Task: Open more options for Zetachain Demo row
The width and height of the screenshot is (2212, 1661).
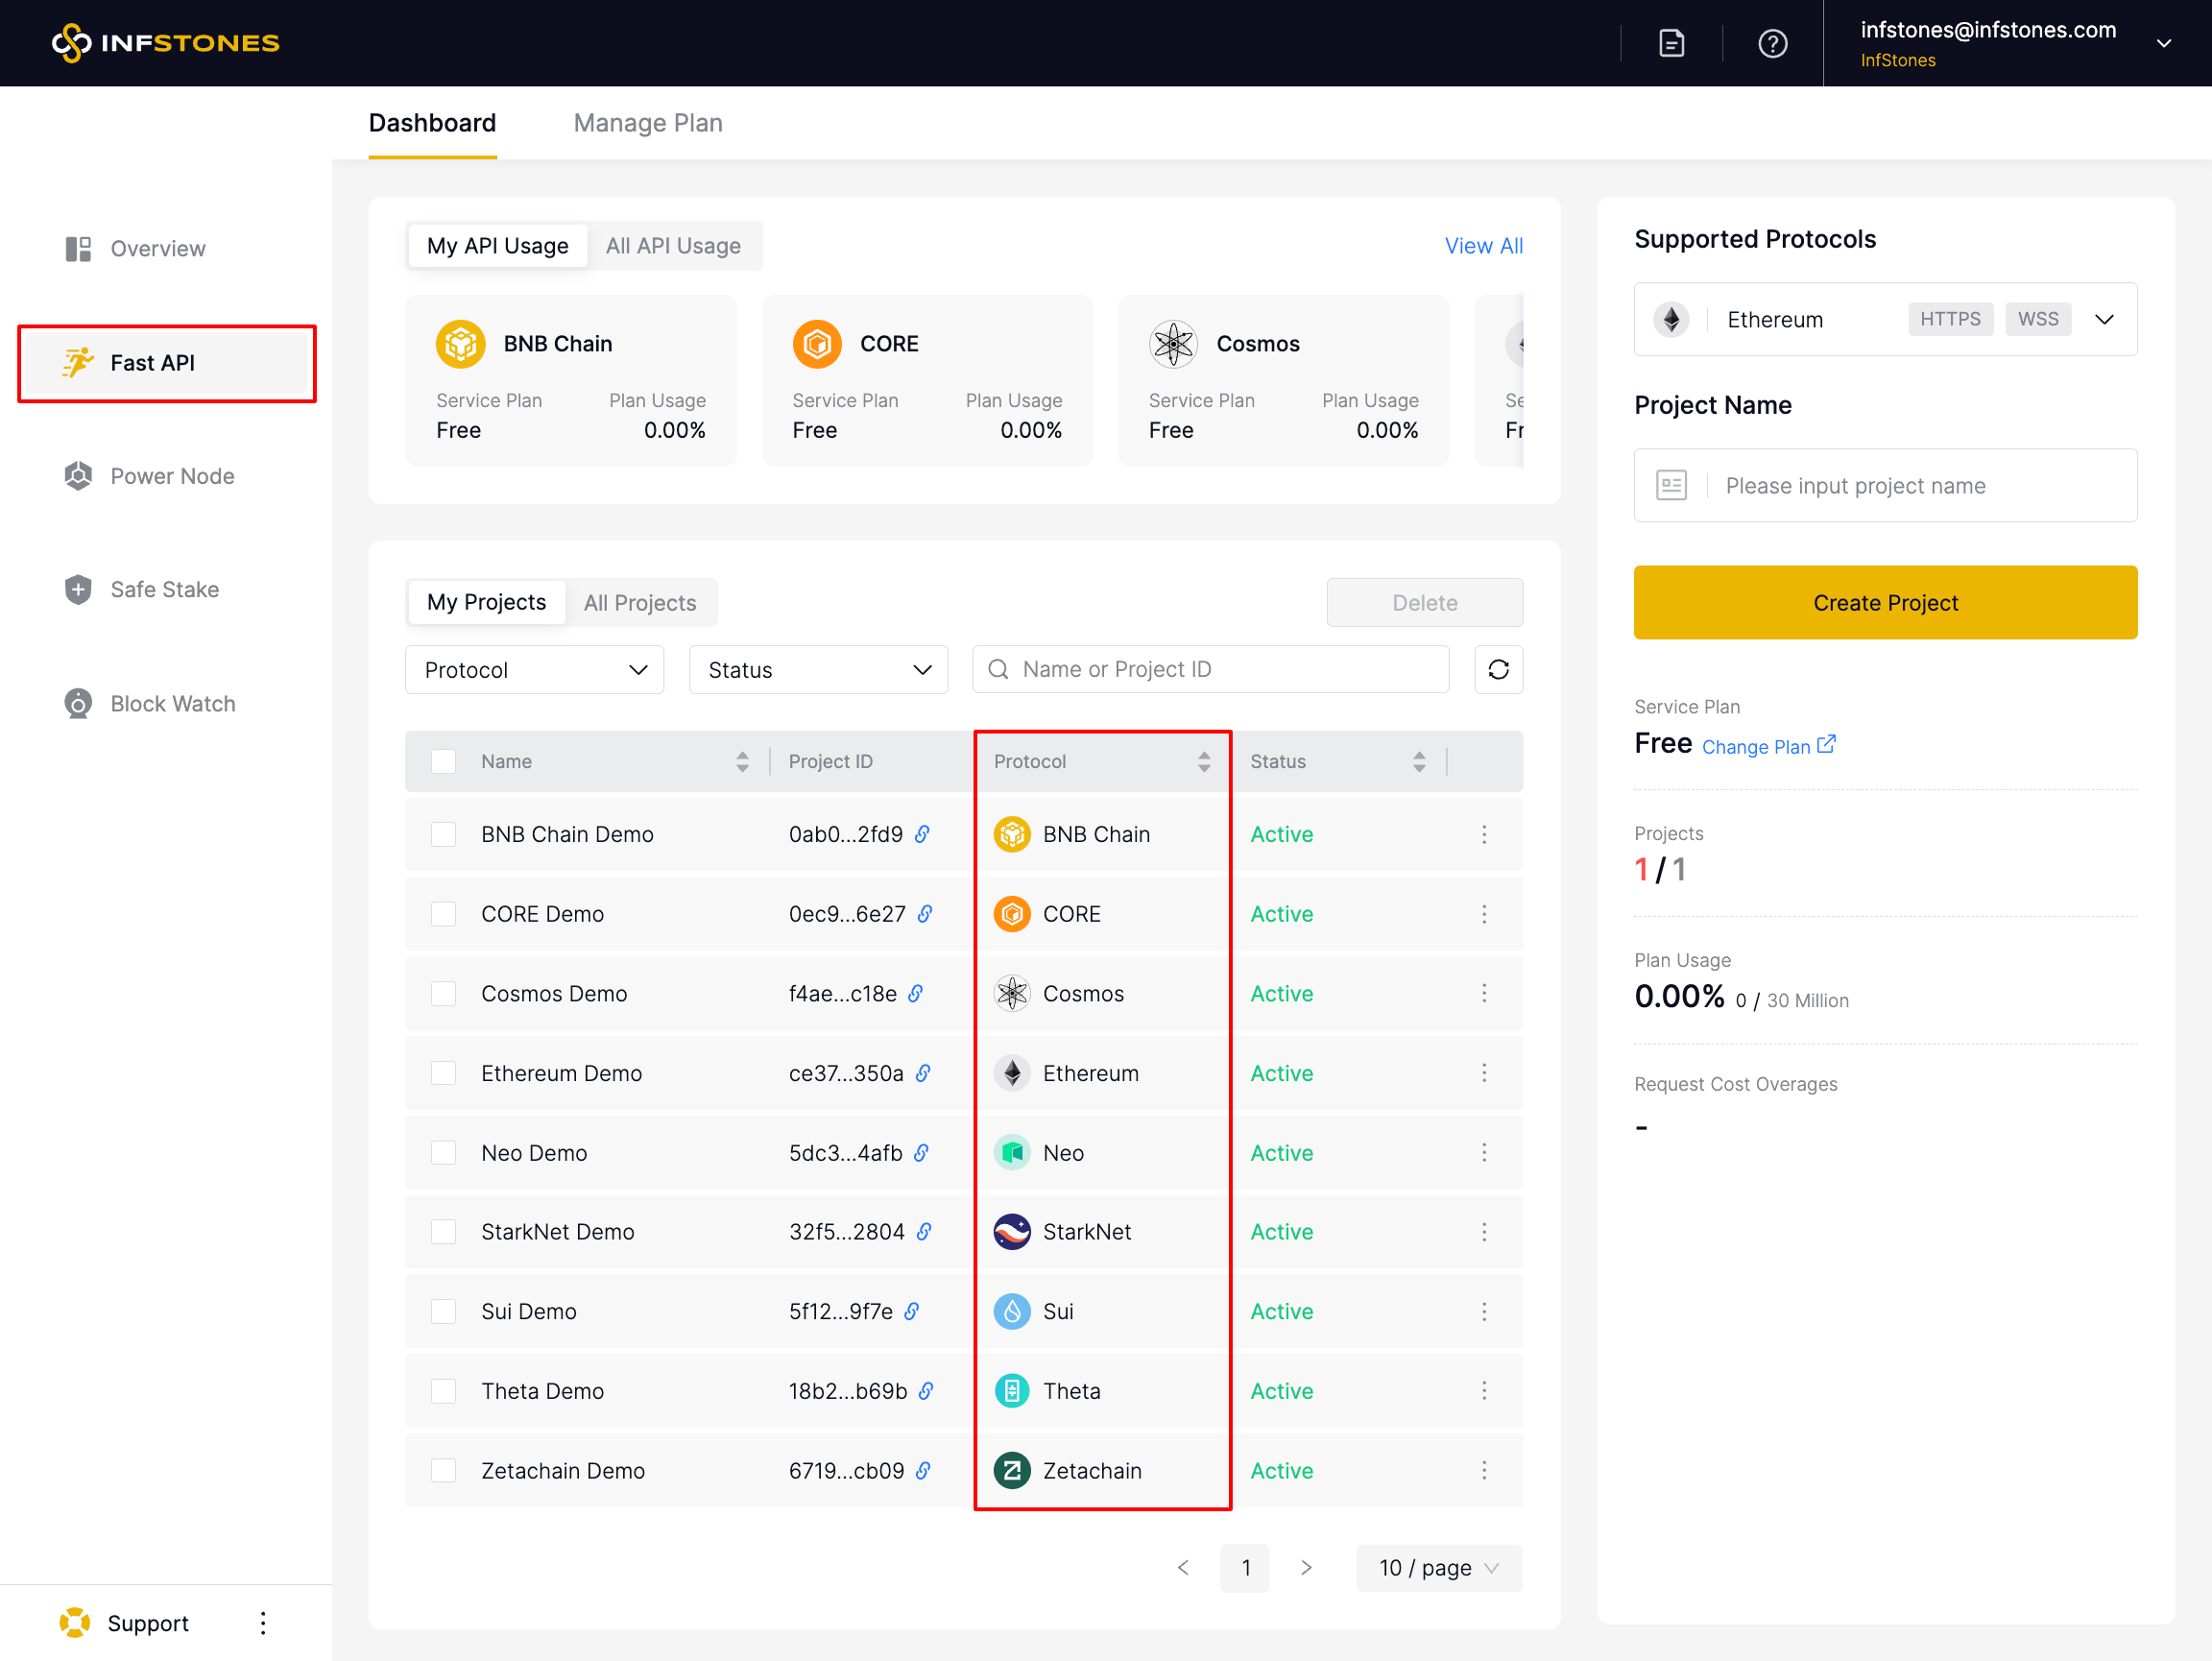Action: coord(1484,1470)
